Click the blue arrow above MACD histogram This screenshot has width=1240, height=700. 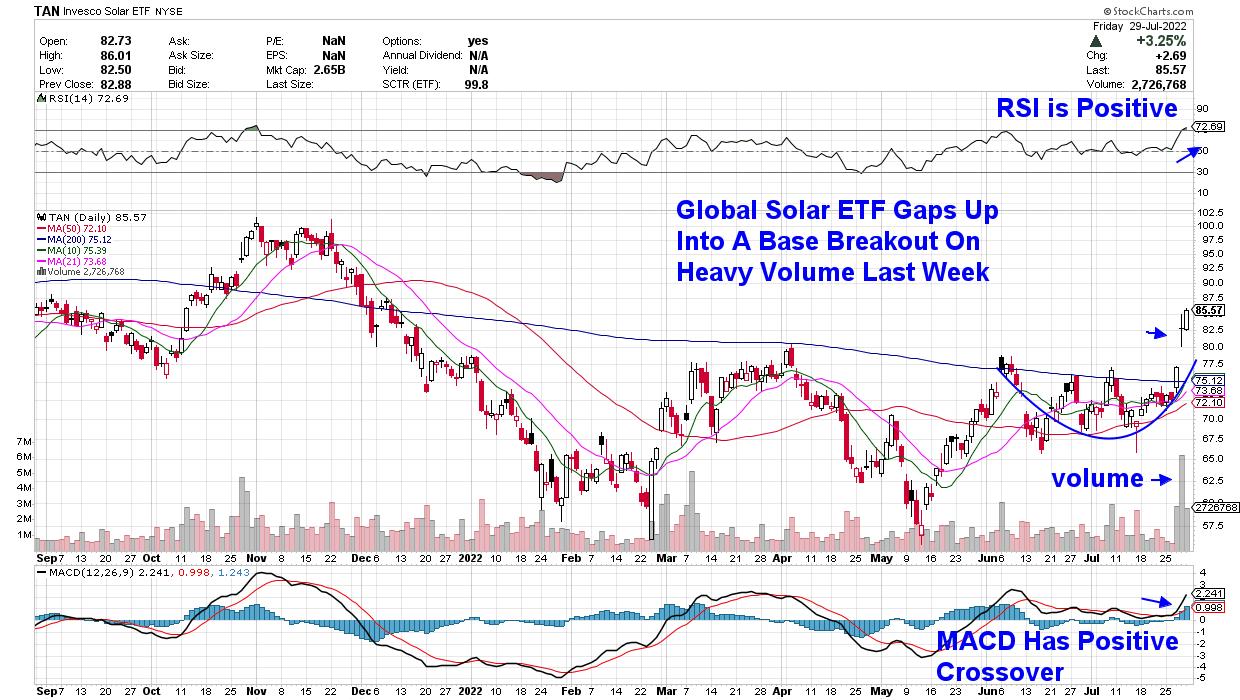(1158, 602)
